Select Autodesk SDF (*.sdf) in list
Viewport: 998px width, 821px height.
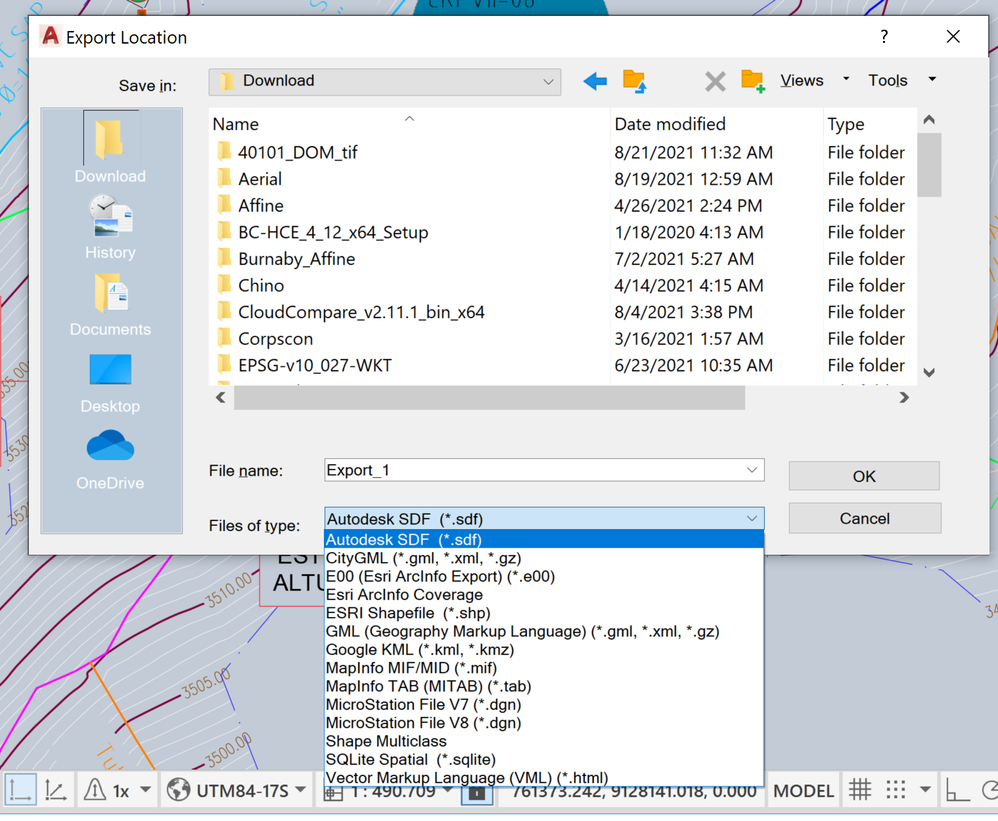tap(544, 539)
